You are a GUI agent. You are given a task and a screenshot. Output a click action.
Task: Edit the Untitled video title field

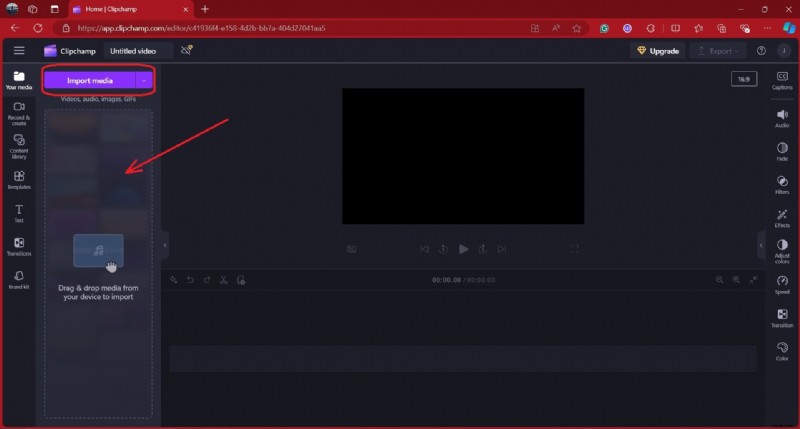coord(138,51)
